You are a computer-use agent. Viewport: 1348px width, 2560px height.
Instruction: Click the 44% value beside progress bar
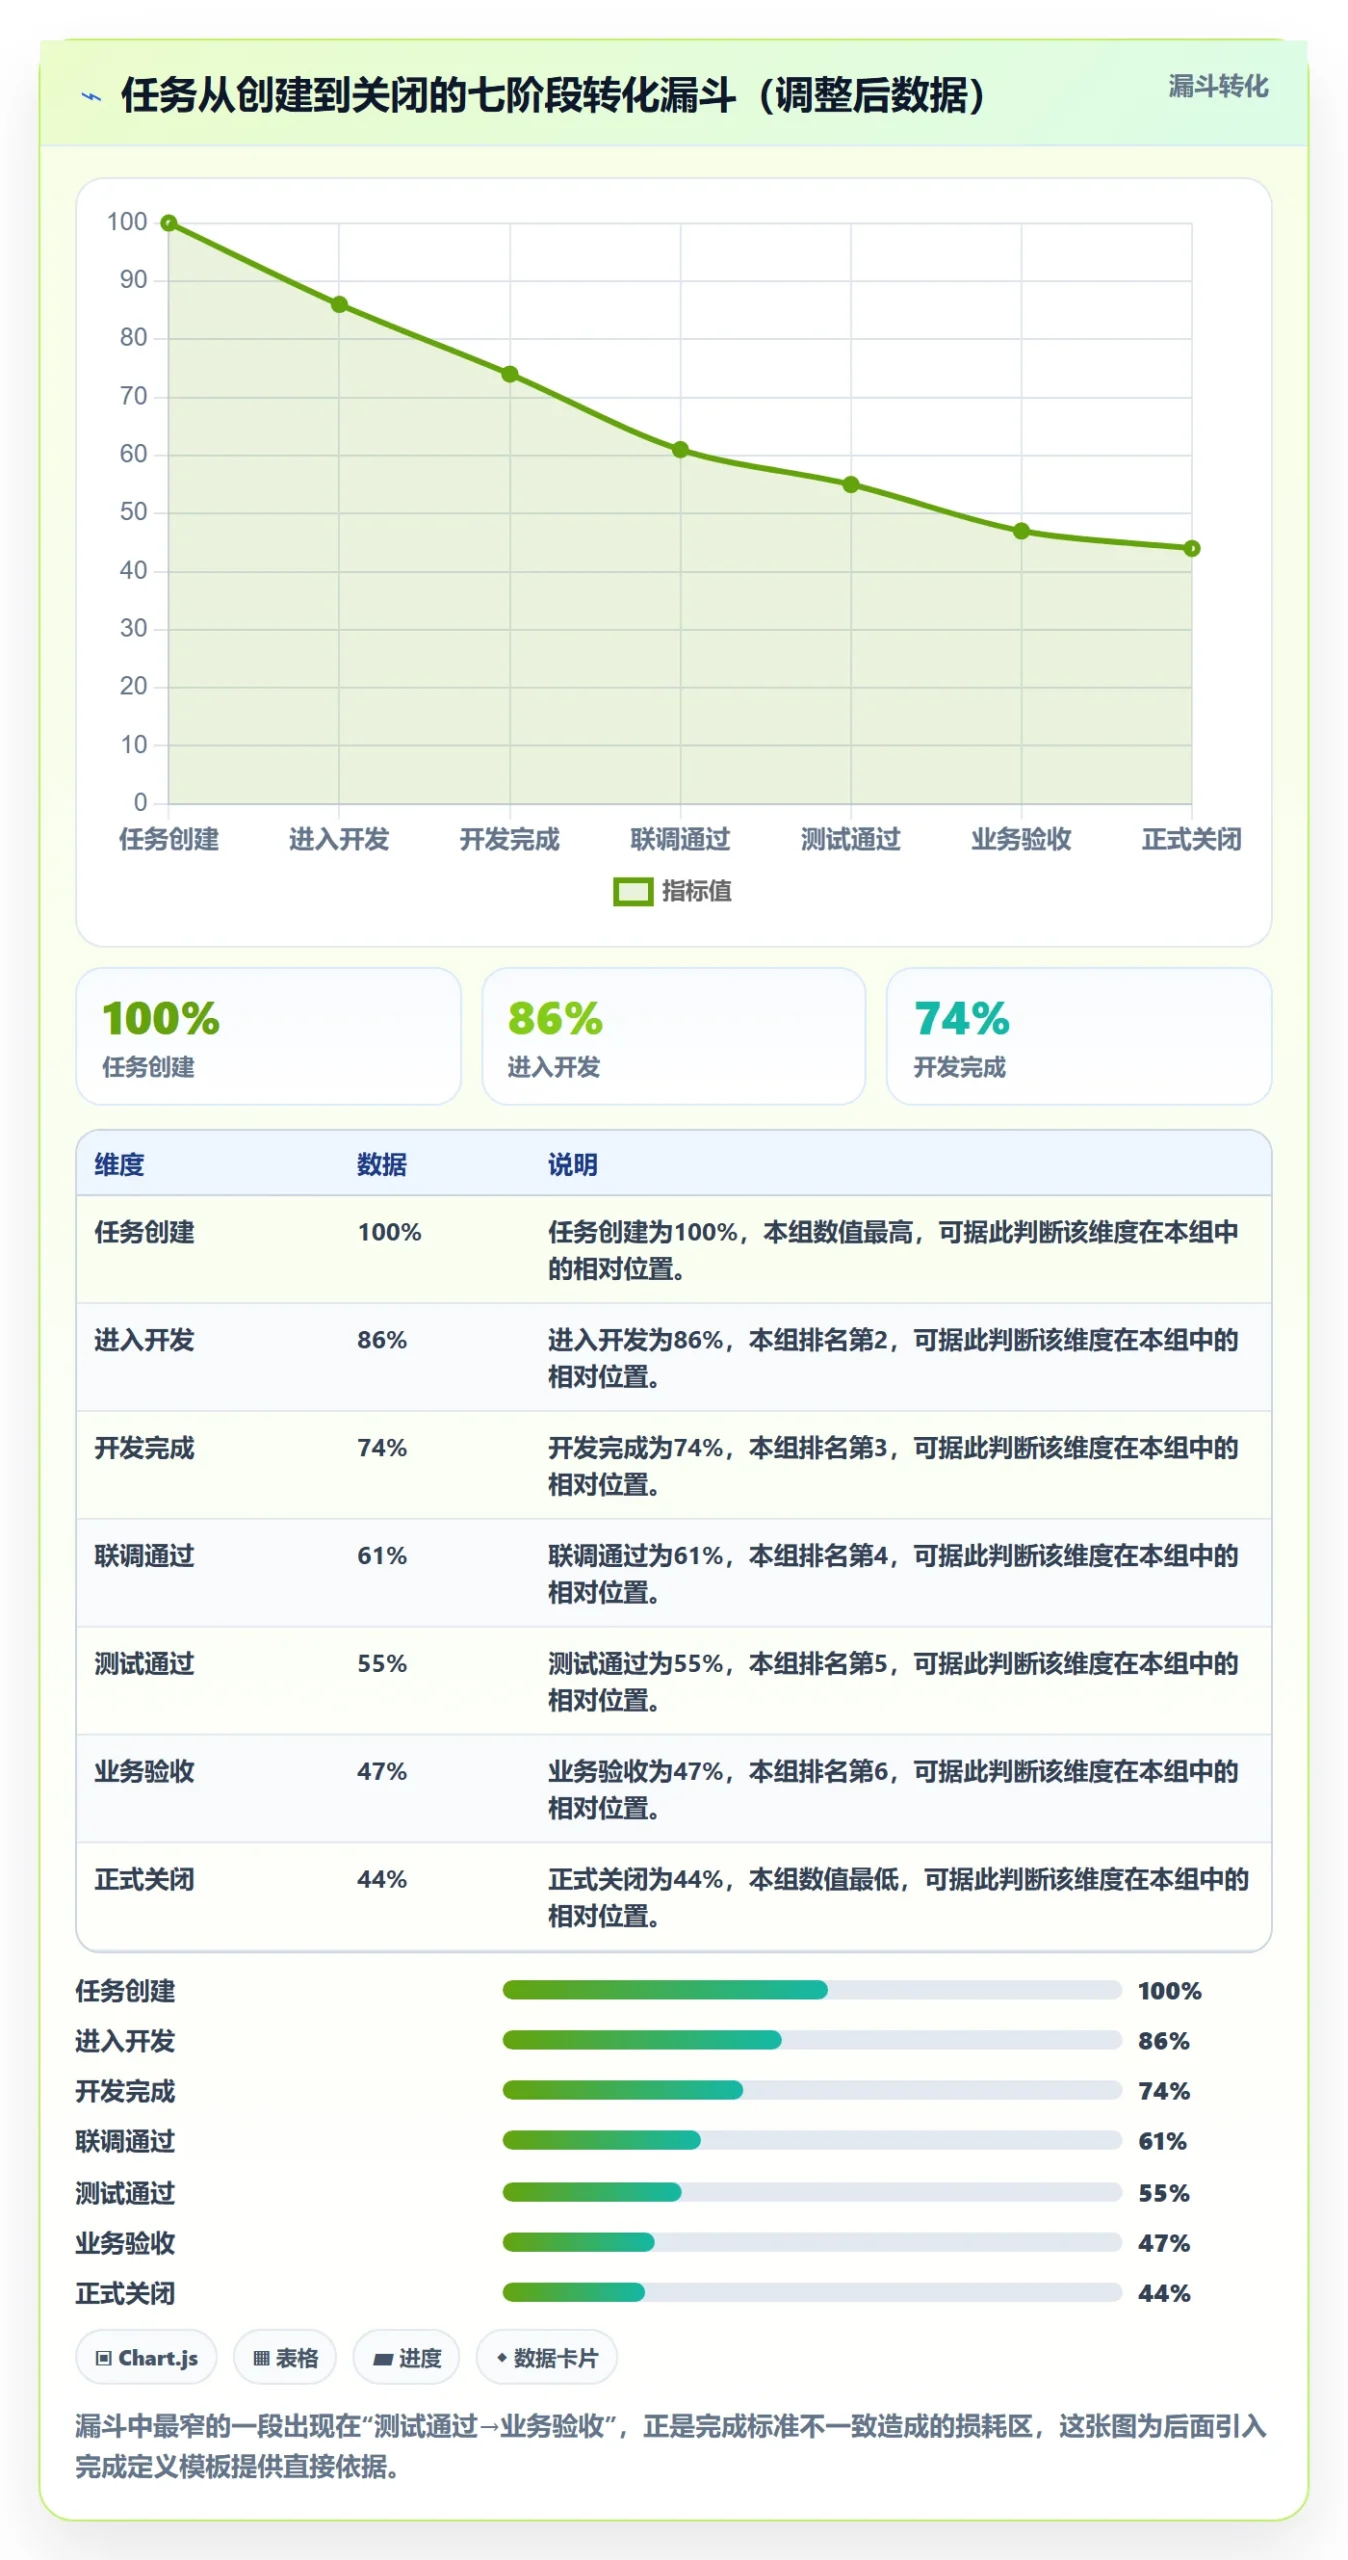[x=1164, y=2293]
